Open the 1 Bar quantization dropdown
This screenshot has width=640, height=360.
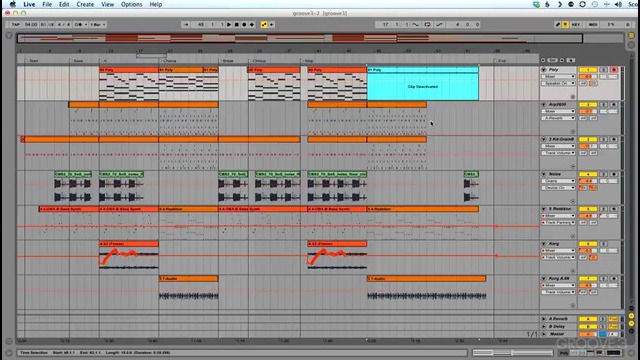click(x=98, y=24)
